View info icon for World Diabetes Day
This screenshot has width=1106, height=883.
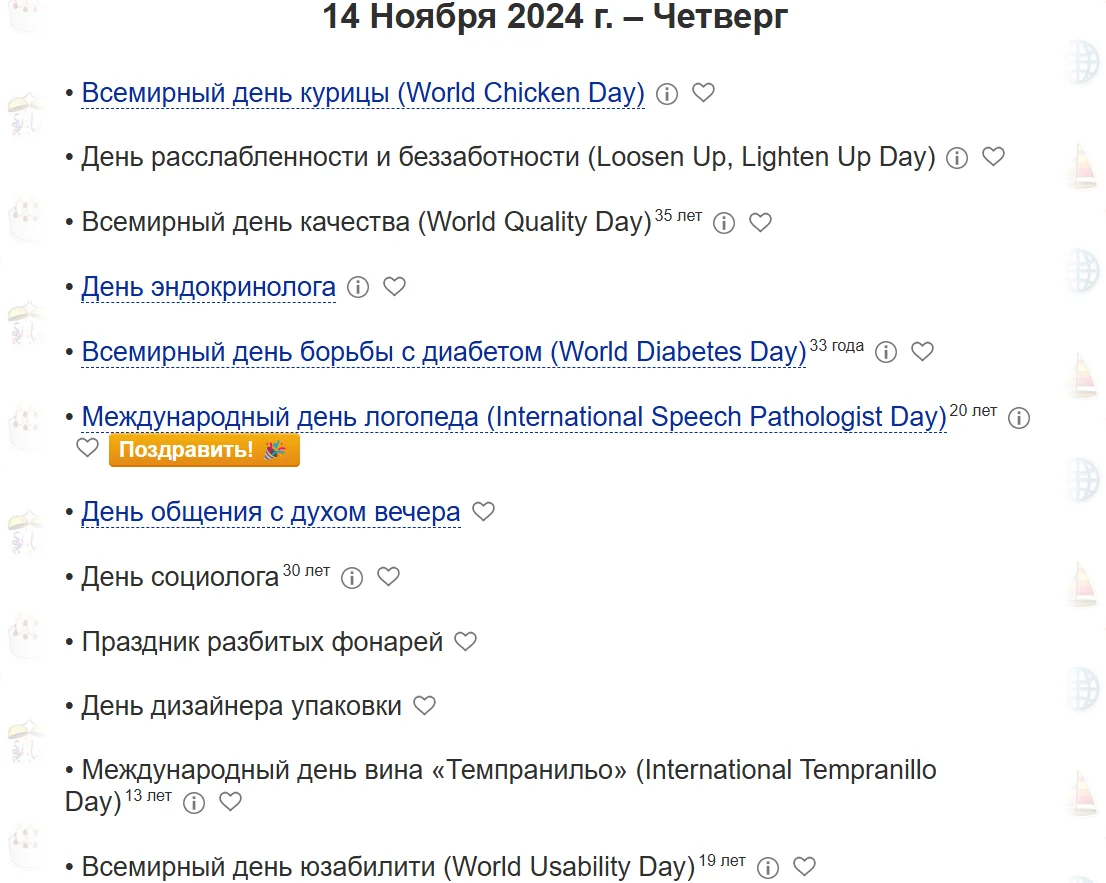tap(886, 352)
